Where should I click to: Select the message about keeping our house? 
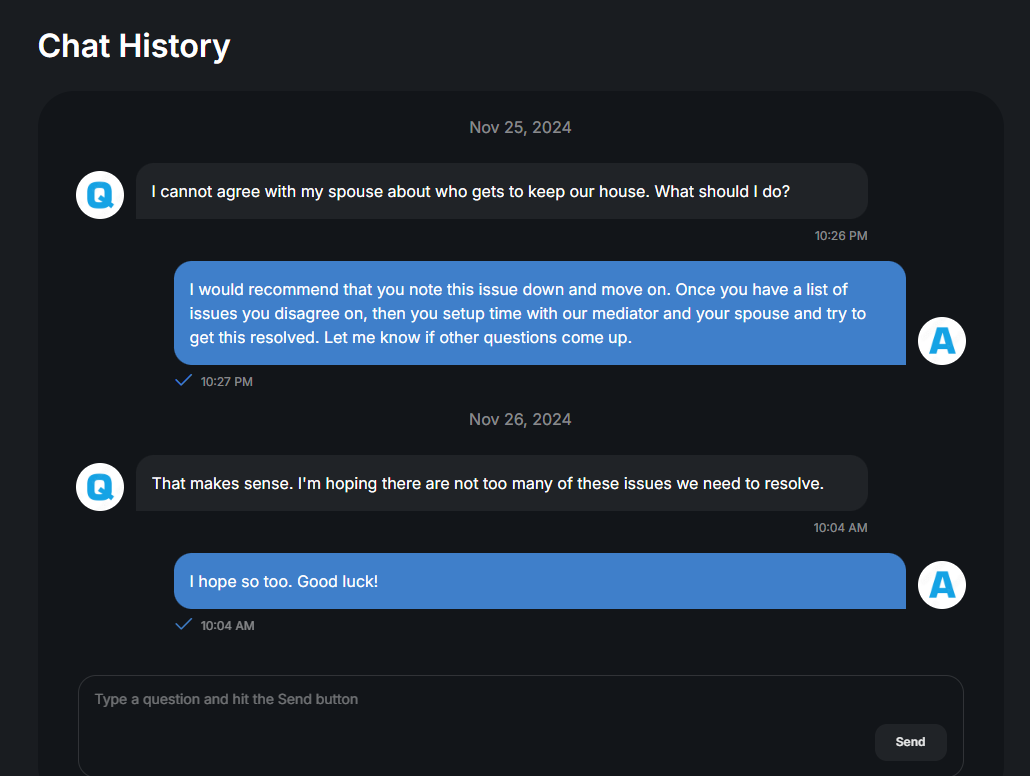[x=501, y=191]
